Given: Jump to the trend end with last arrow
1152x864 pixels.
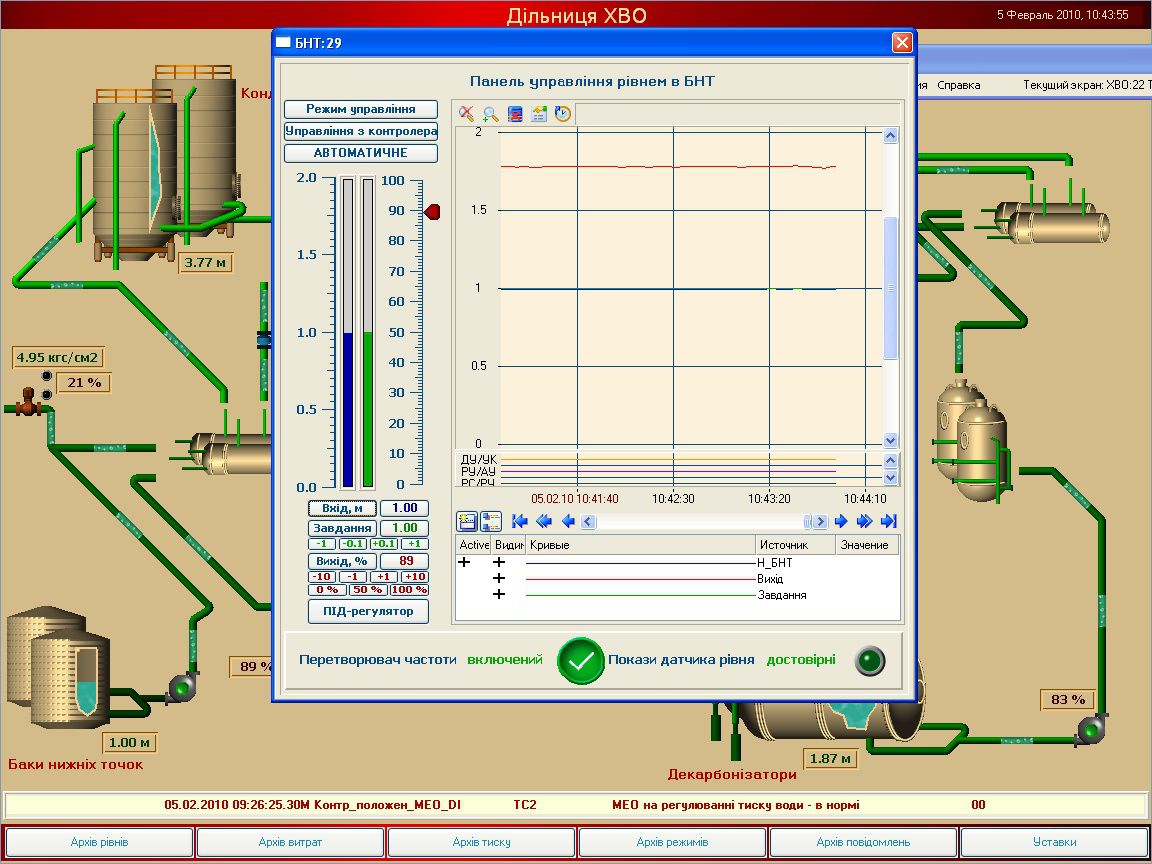Looking at the screenshot, I should pos(889,521).
